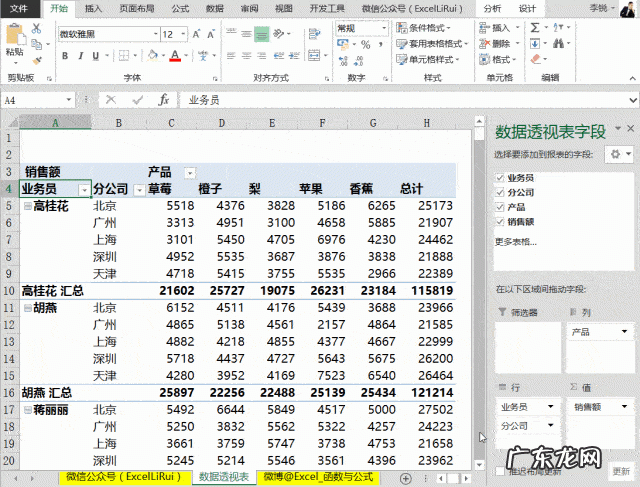The height and width of the screenshot is (487, 640).
Task: Click the 更多表格... link
Action: [x=516, y=241]
